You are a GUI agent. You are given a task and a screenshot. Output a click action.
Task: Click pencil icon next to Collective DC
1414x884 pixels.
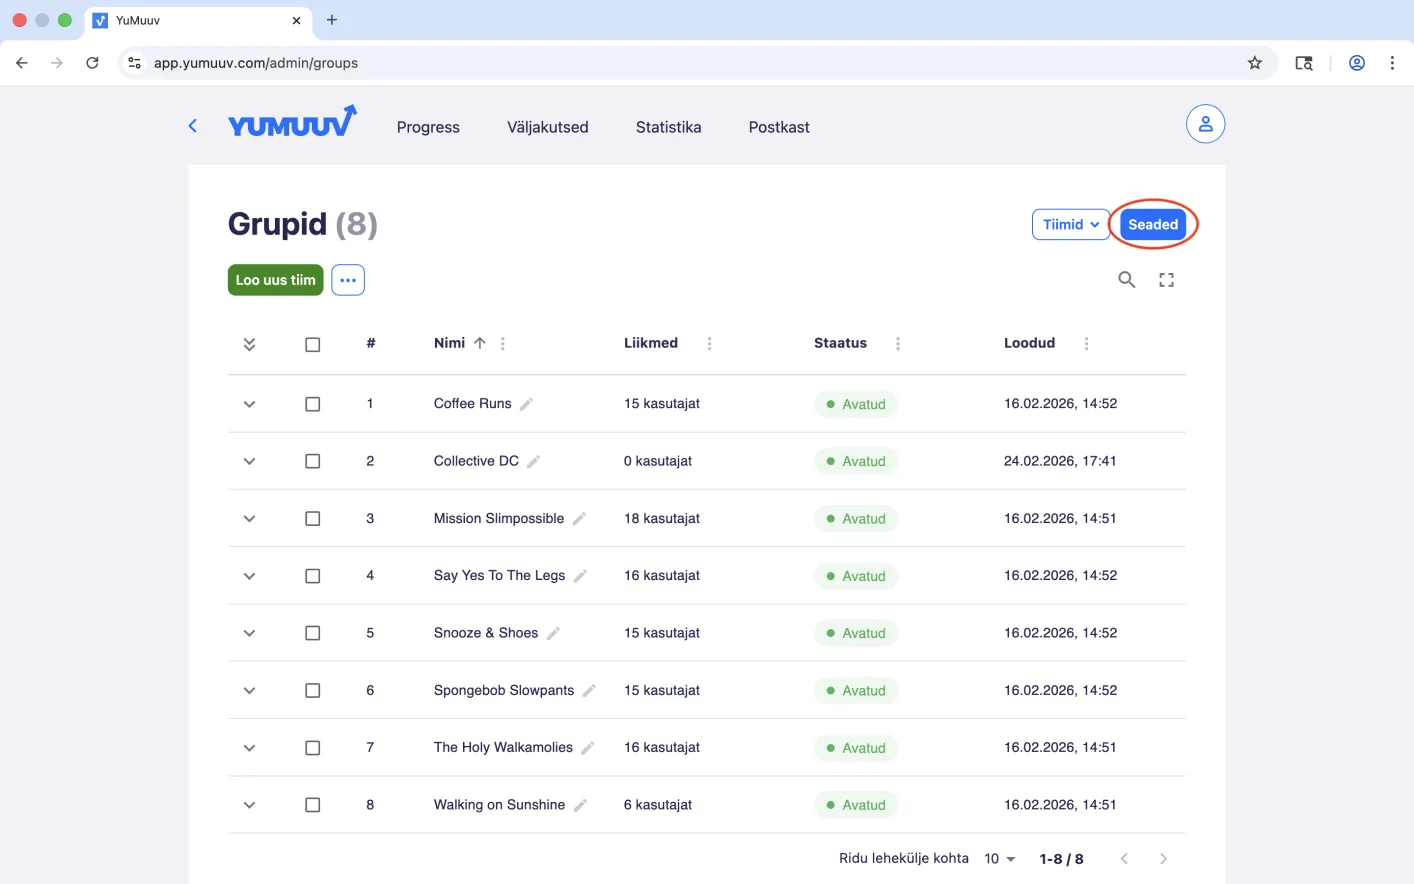(534, 461)
